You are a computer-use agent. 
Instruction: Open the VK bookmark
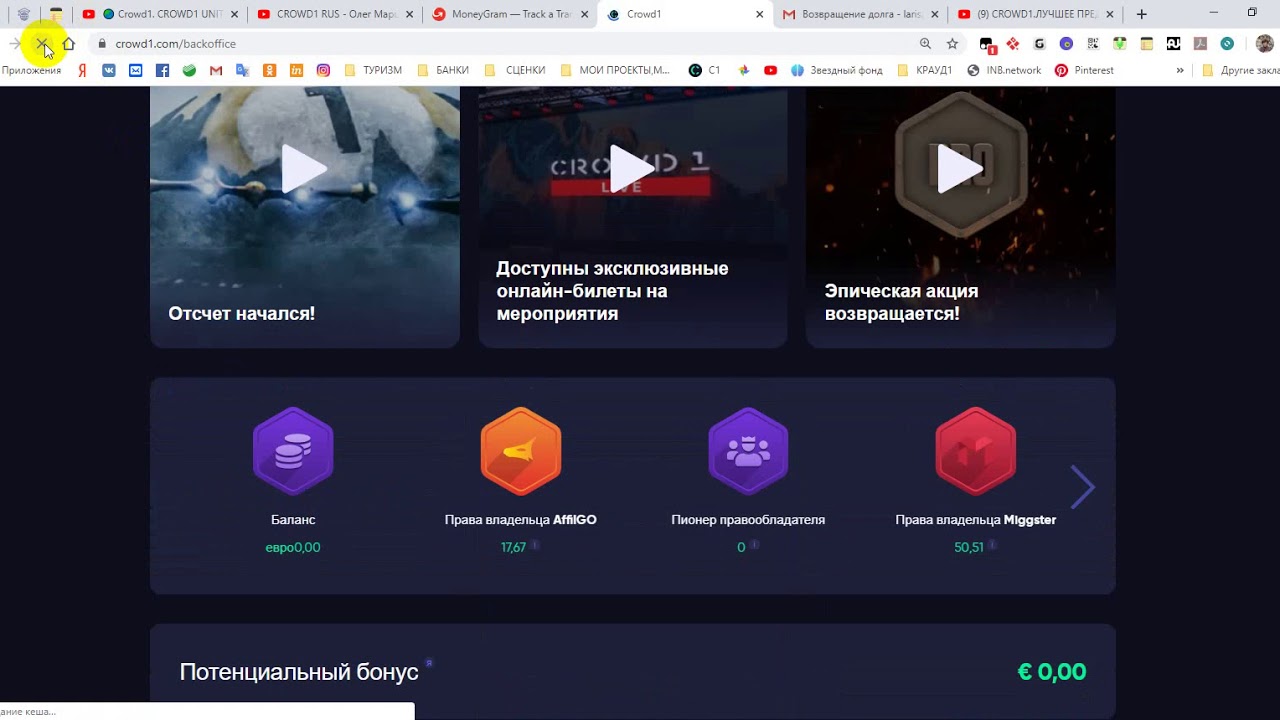click(x=108, y=70)
